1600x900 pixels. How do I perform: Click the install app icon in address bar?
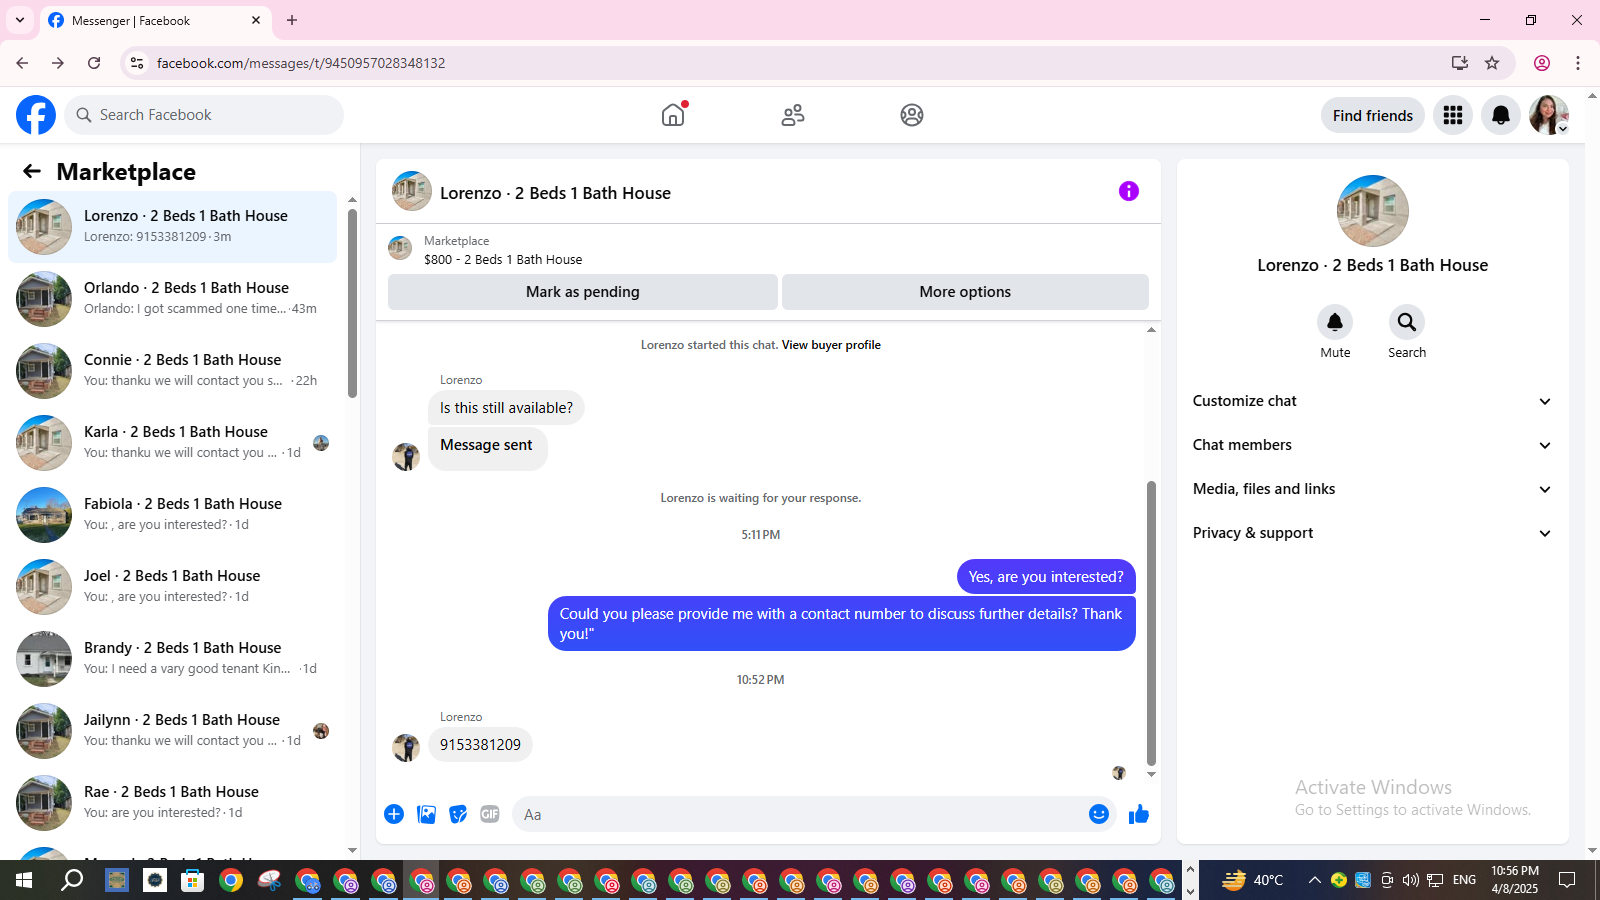(x=1460, y=63)
